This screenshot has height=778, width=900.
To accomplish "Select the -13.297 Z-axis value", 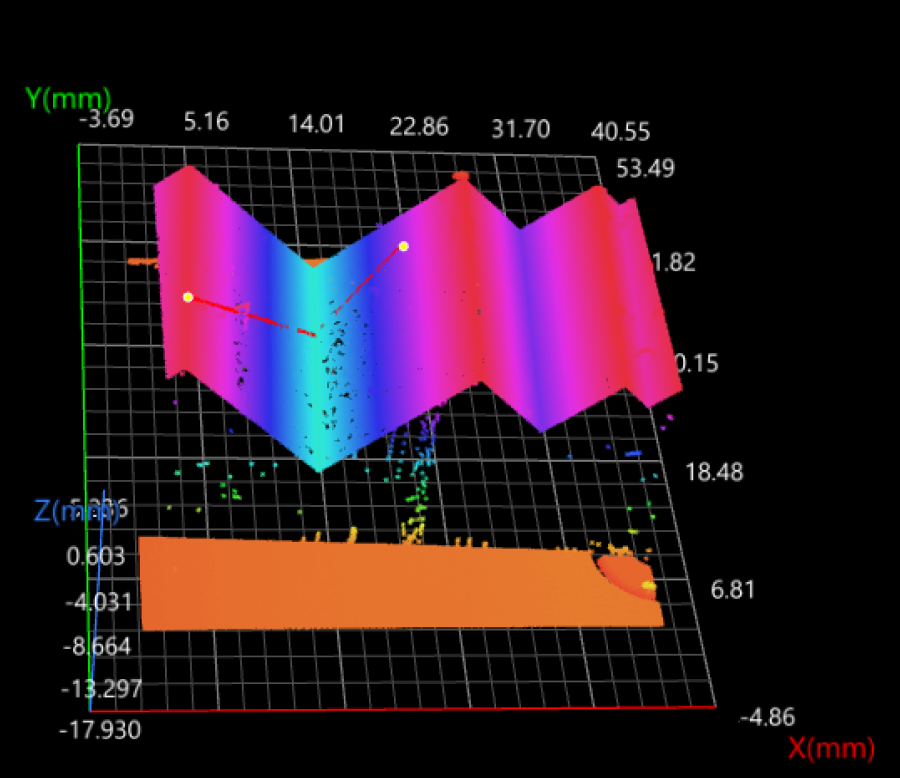I will pos(102,688).
